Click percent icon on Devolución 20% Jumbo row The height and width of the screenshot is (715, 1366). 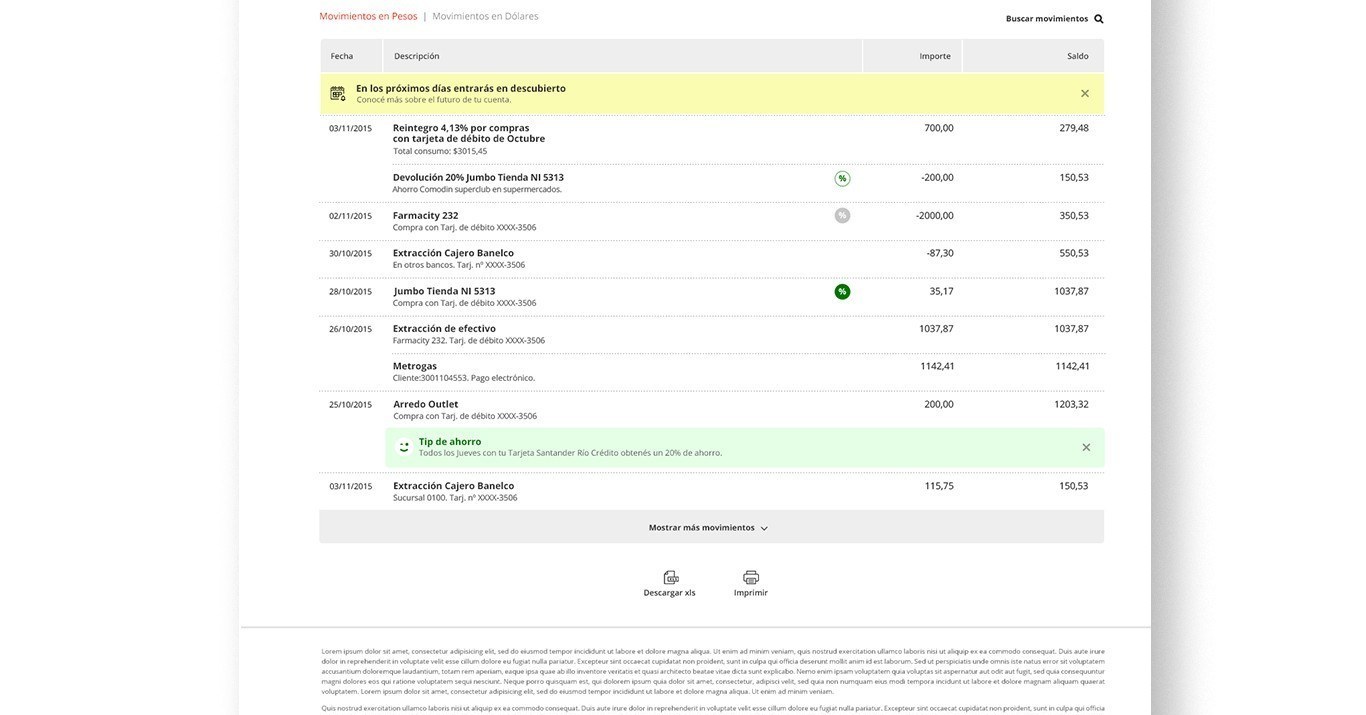(x=842, y=179)
